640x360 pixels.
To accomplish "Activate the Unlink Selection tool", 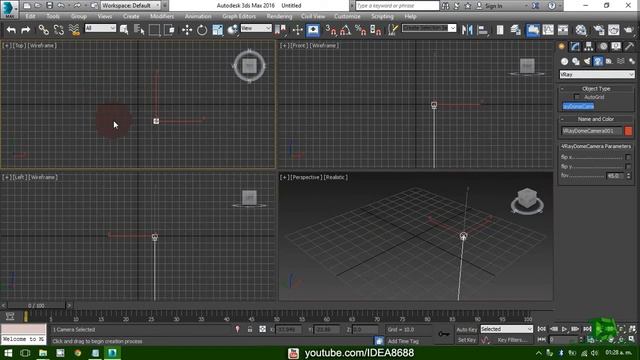I will click(59, 30).
